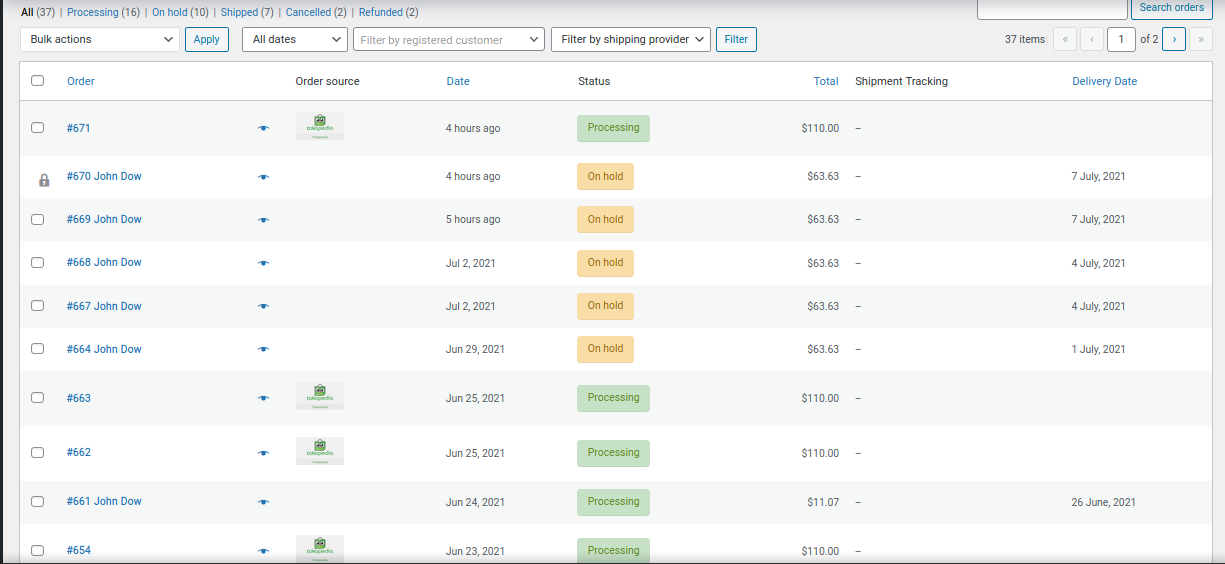Image resolution: width=1225 pixels, height=564 pixels.
Task: Click Processing status badge of order #671
Action: 613,128
